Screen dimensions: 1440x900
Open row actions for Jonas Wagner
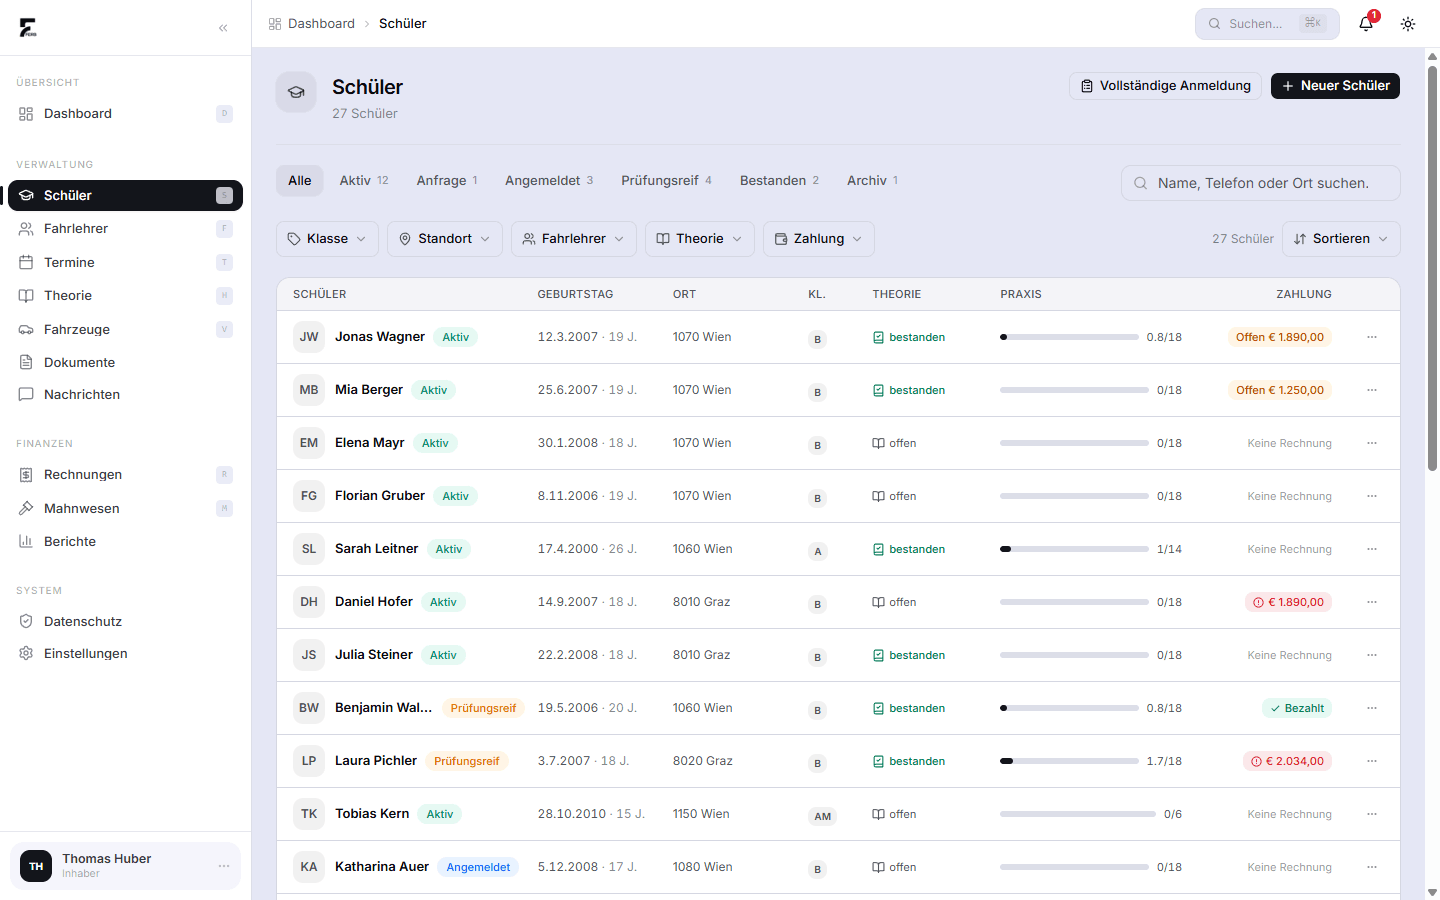pos(1372,337)
